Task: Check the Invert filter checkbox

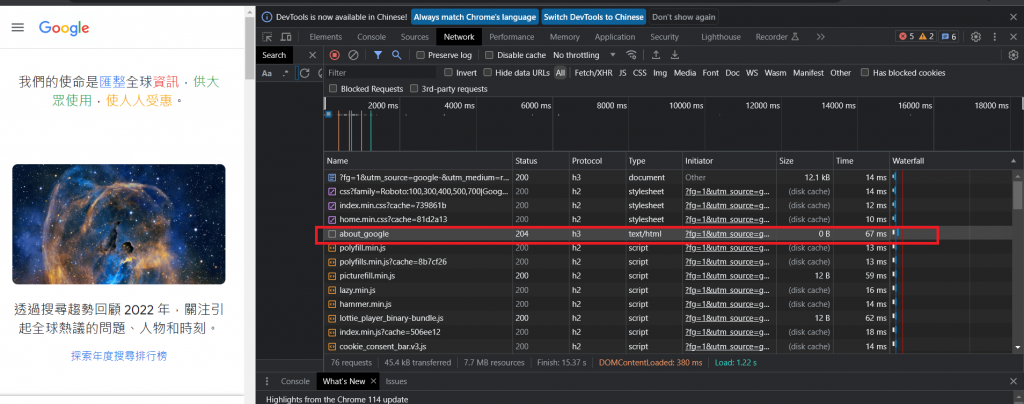Action: (449, 73)
